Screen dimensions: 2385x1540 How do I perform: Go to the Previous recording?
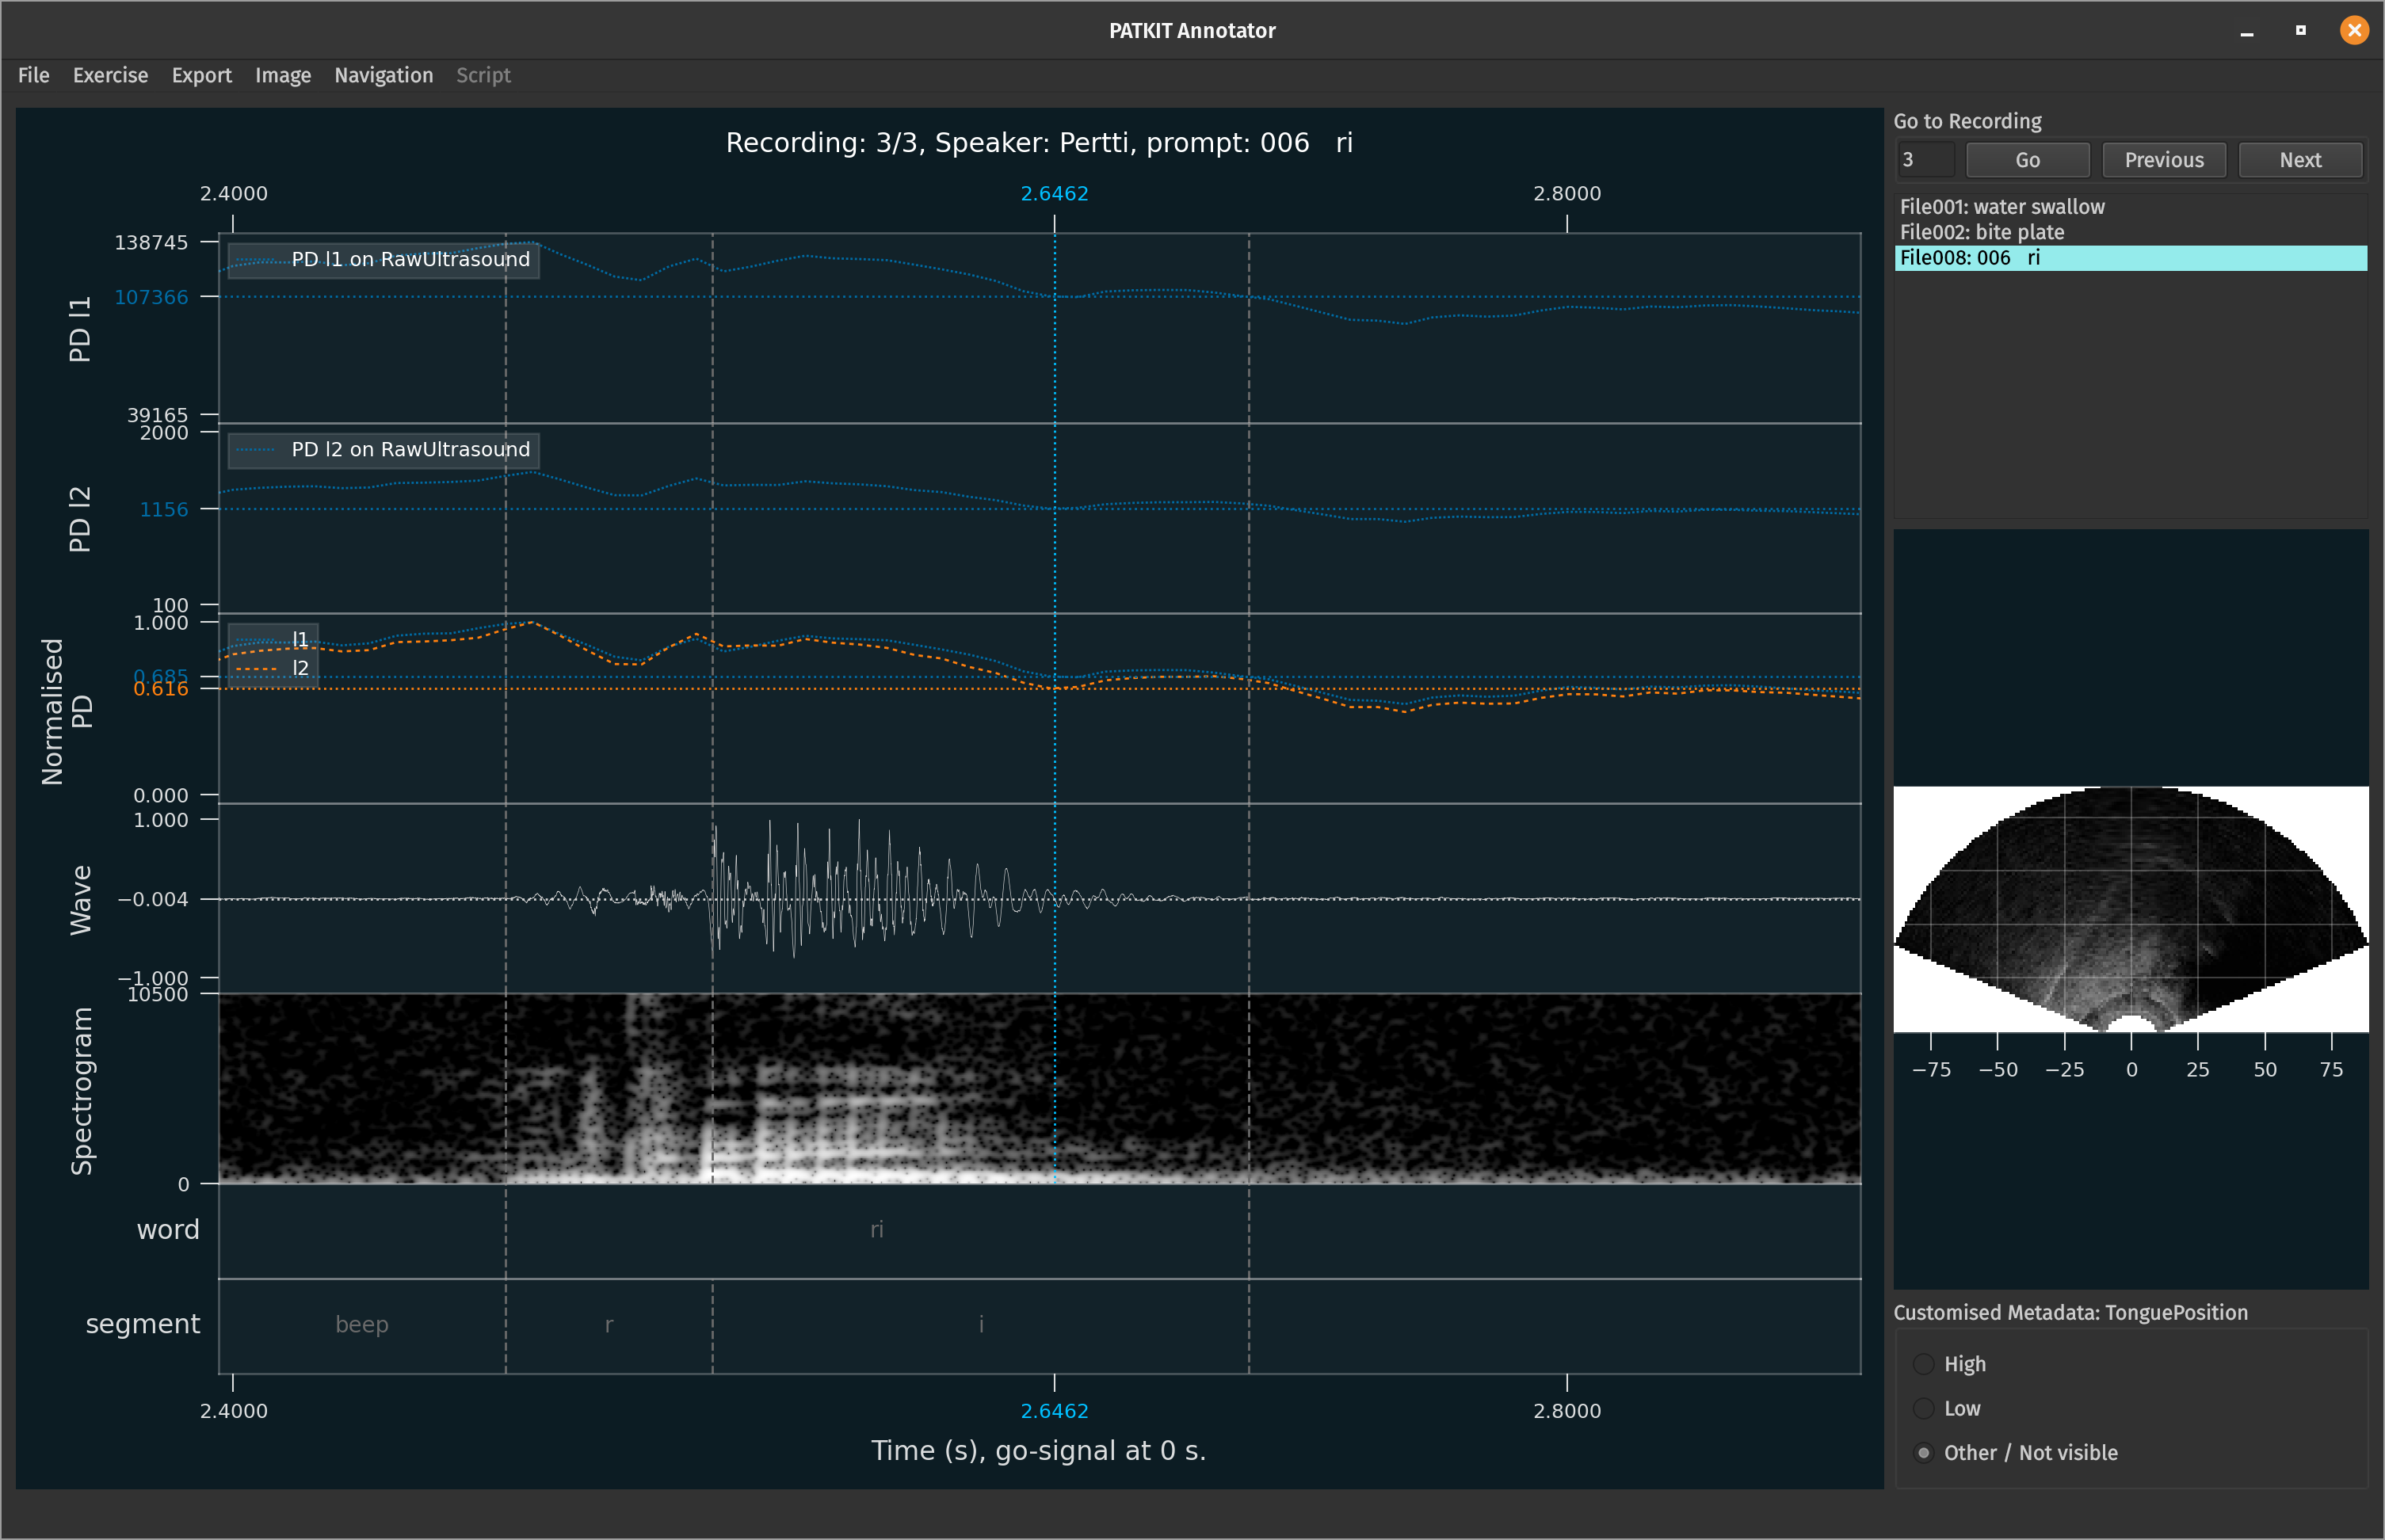2163,160
